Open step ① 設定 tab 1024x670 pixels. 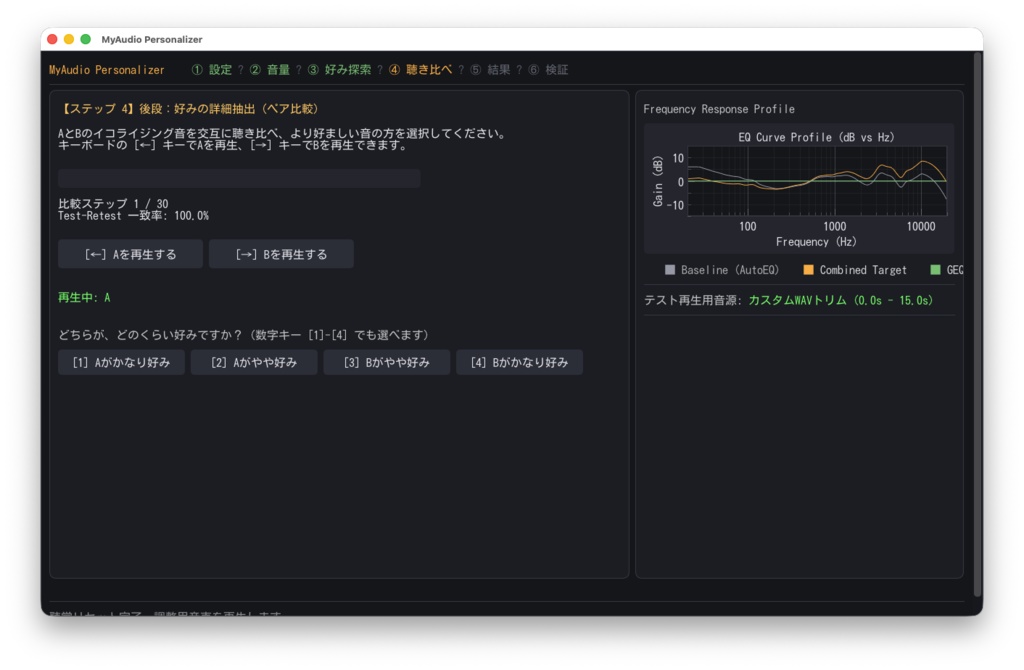[x=212, y=70]
